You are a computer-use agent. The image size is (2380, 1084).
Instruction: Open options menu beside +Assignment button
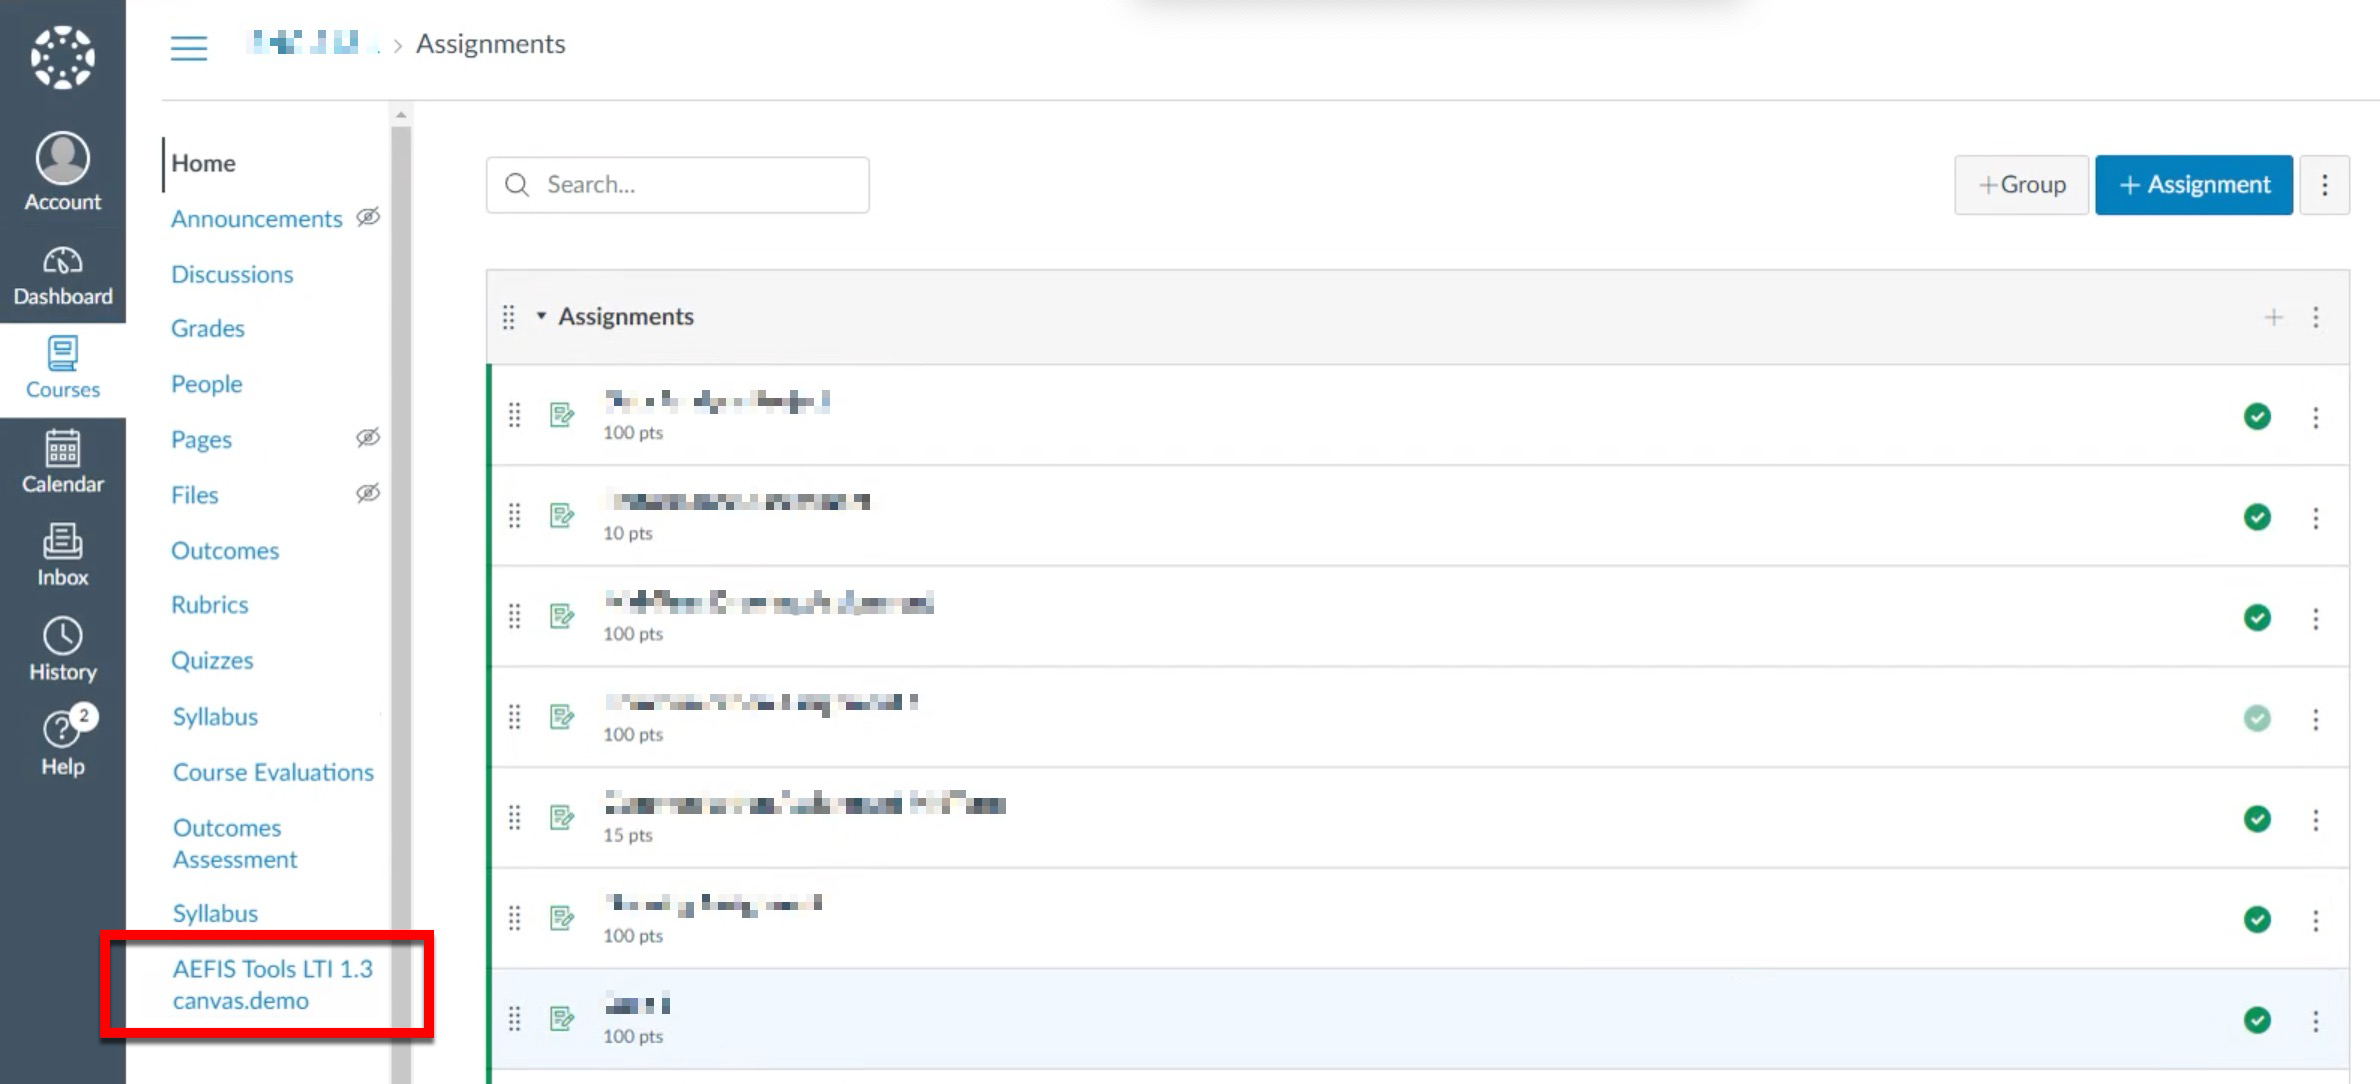pos(2324,185)
